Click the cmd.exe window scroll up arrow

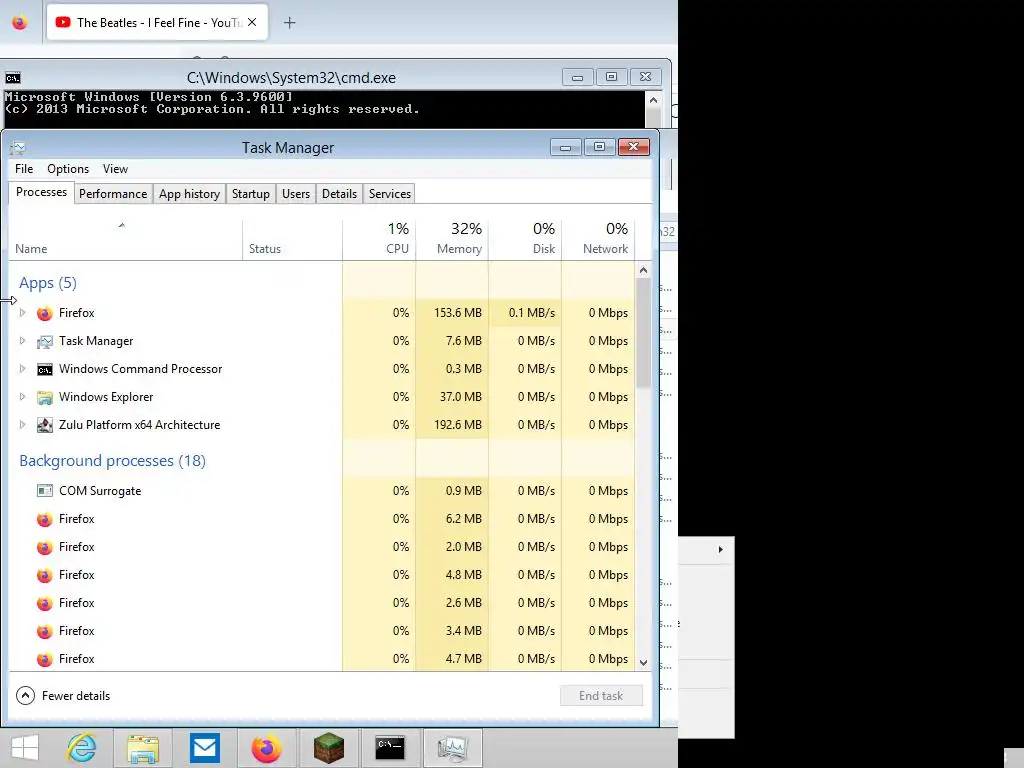(x=653, y=101)
